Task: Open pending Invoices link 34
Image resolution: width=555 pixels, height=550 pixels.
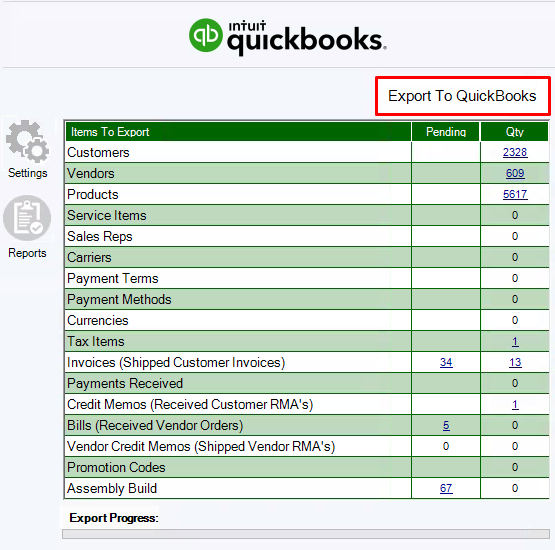Action: 446,362
